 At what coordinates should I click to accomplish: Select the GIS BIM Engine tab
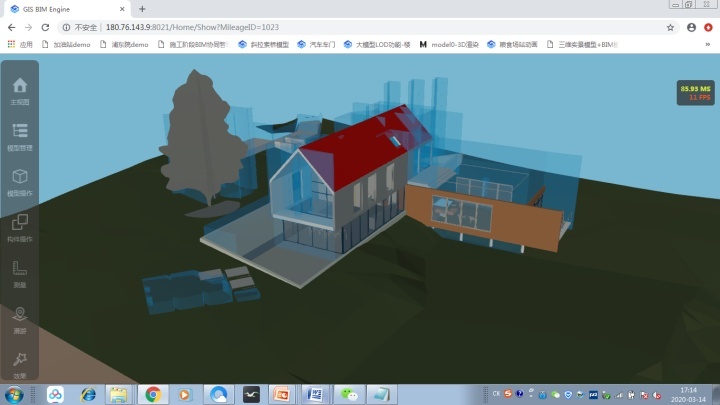(67, 9)
